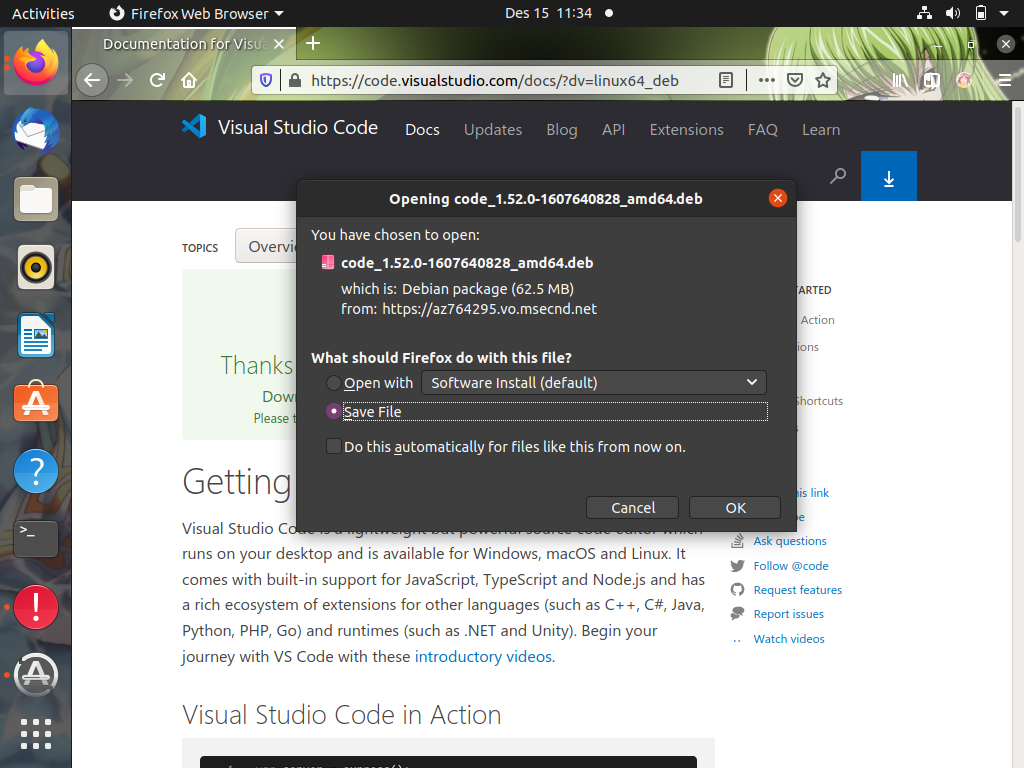Click the Firefox forward arrow button
The image size is (1024, 768).
(125, 80)
